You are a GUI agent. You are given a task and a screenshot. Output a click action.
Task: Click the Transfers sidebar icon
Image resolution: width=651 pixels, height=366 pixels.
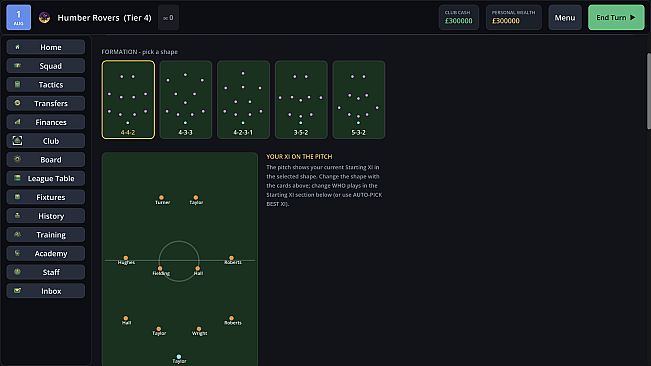point(17,103)
